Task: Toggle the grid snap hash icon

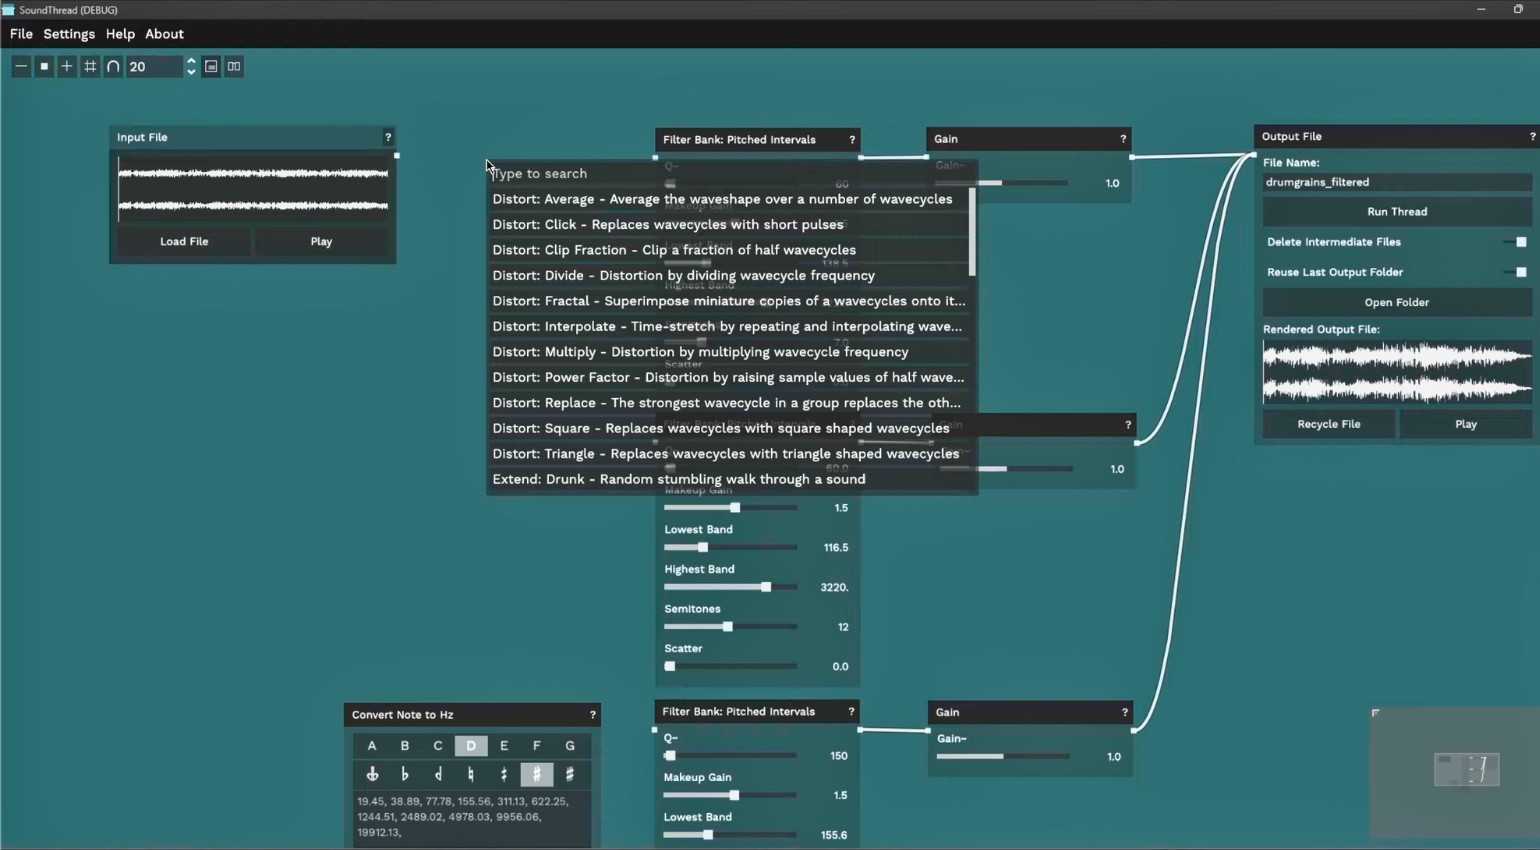Action: tap(90, 67)
